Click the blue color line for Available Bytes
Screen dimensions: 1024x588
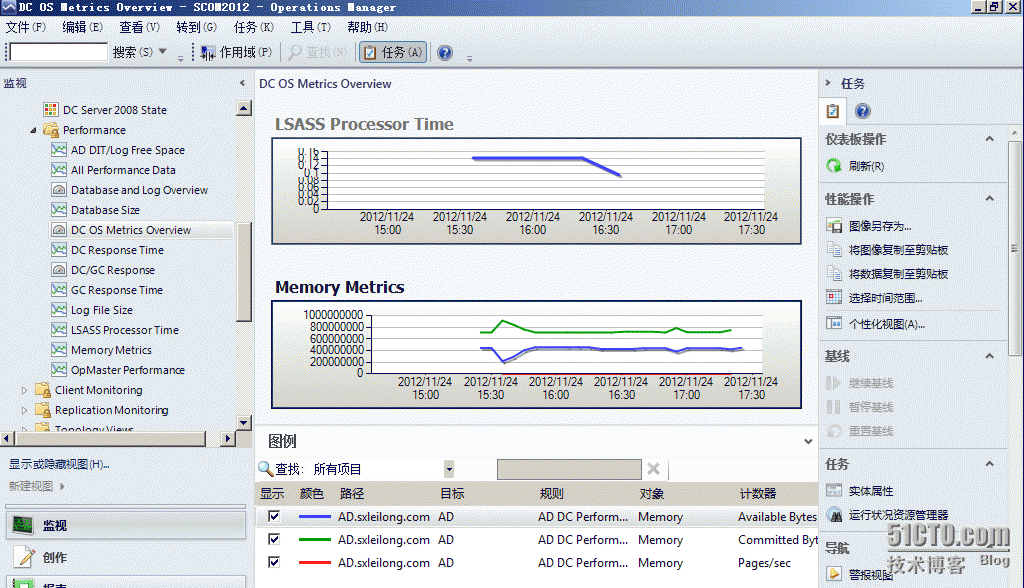[314, 517]
